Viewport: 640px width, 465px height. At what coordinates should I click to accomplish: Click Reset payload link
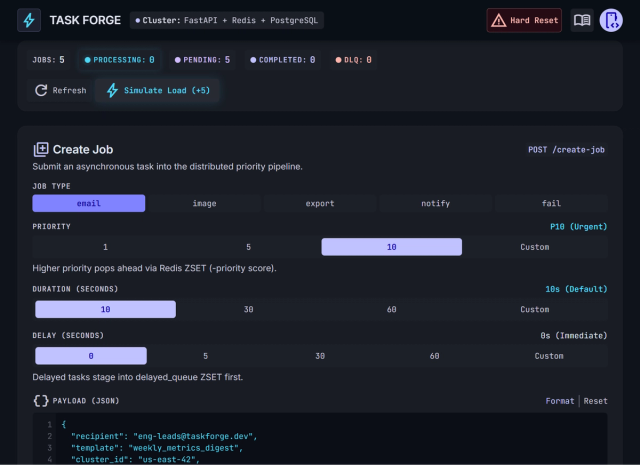tap(596, 401)
